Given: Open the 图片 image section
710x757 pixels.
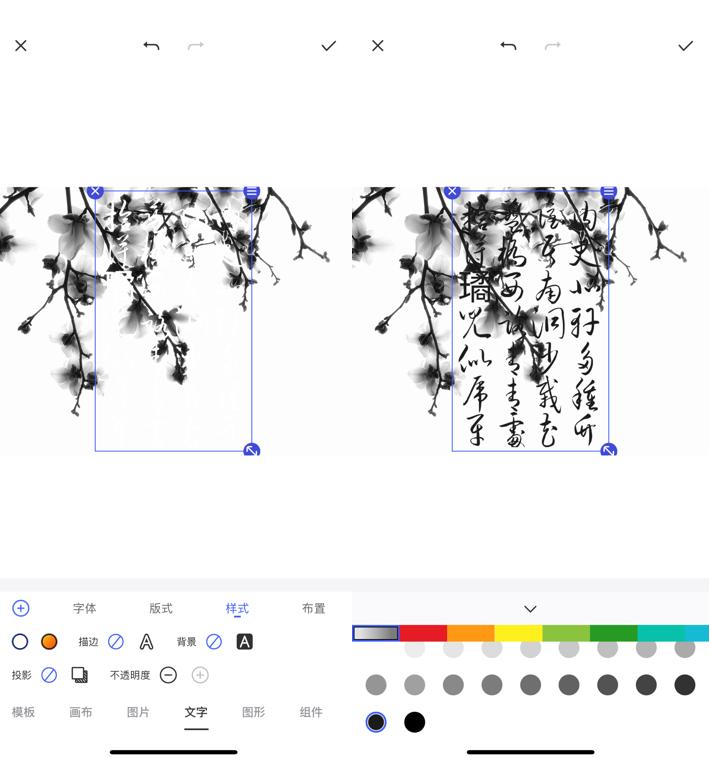Looking at the screenshot, I should 138,712.
